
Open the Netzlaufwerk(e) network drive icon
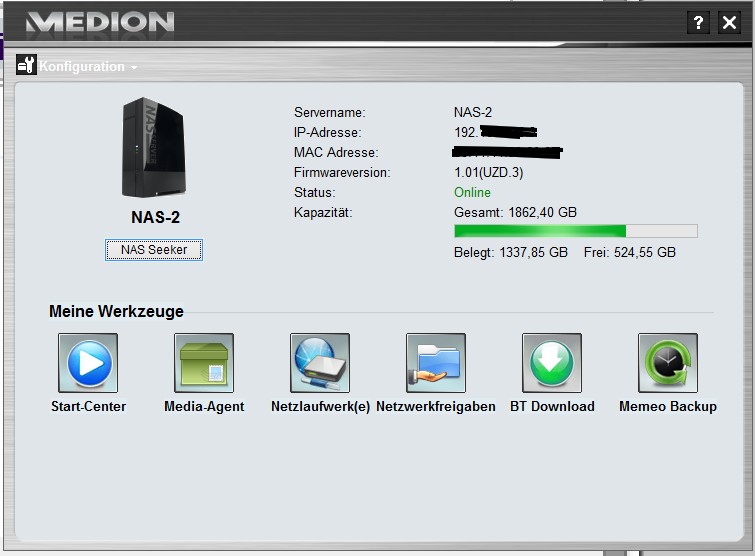coord(320,363)
